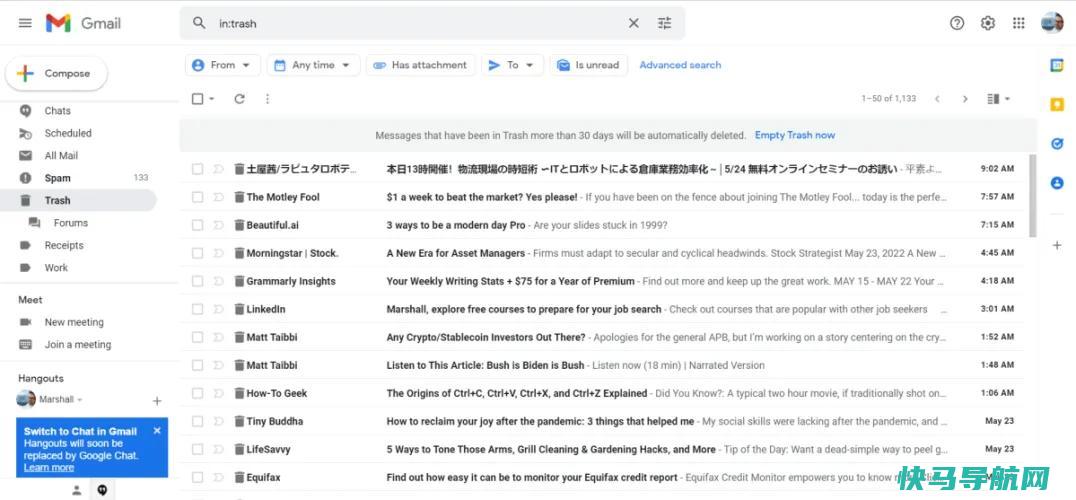Mark The Motley Fool message as important
This screenshot has height=500, width=1076.
pyautogui.click(x=218, y=197)
